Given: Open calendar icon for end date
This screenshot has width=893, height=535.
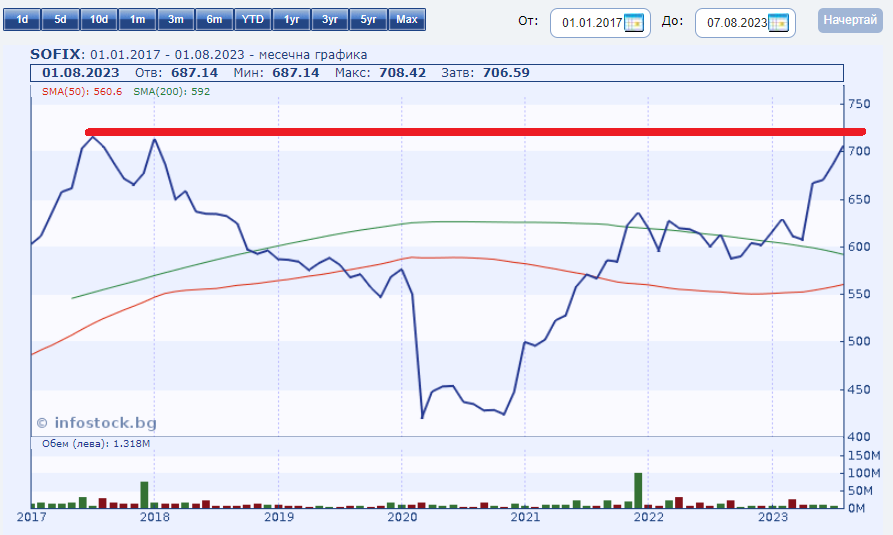Looking at the screenshot, I should coord(779,23).
